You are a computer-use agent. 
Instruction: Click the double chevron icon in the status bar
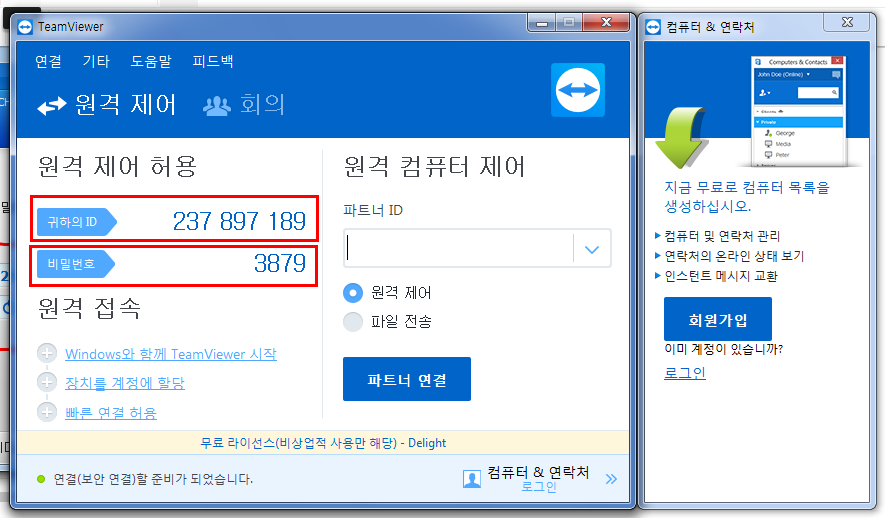[x=611, y=479]
